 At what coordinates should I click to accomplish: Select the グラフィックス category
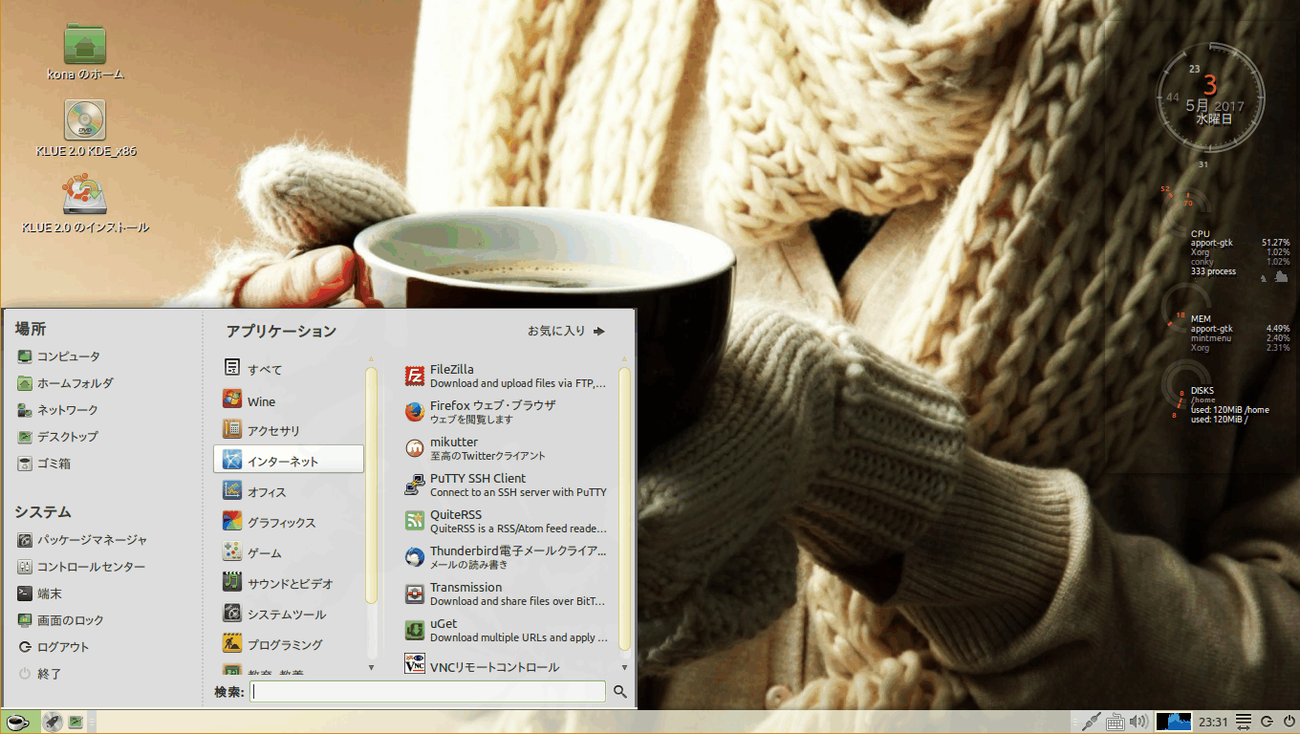[289, 522]
